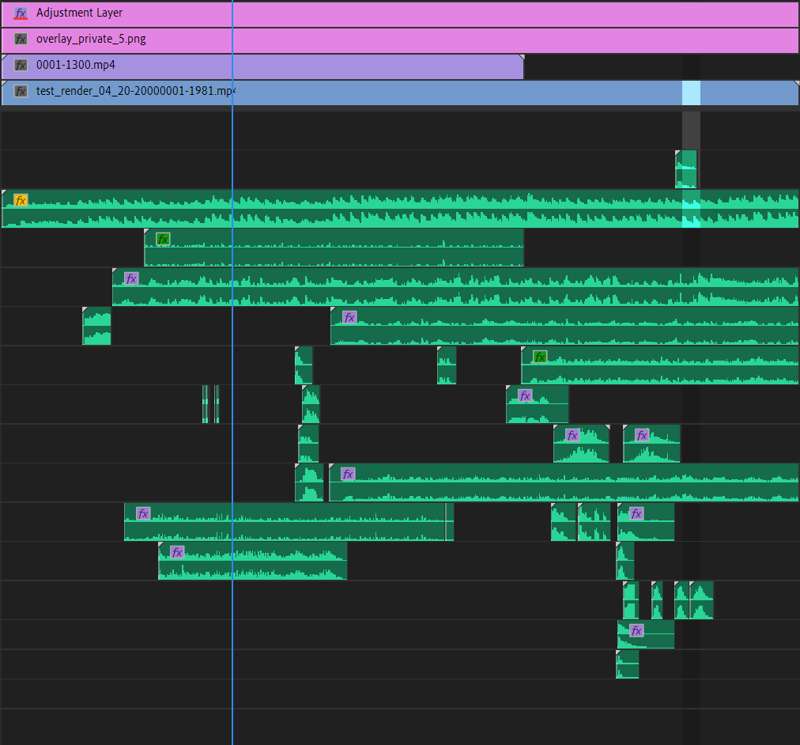800x745 pixels.
Task: Click fx badge on the test_render video clip
Action: point(20,91)
